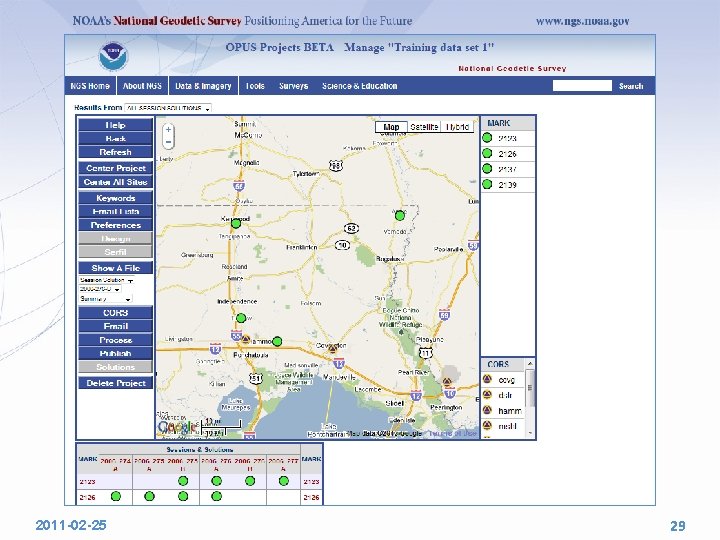The image size is (720, 540).
Task: Open session date dropdown under Show A File
Action: 100,289
